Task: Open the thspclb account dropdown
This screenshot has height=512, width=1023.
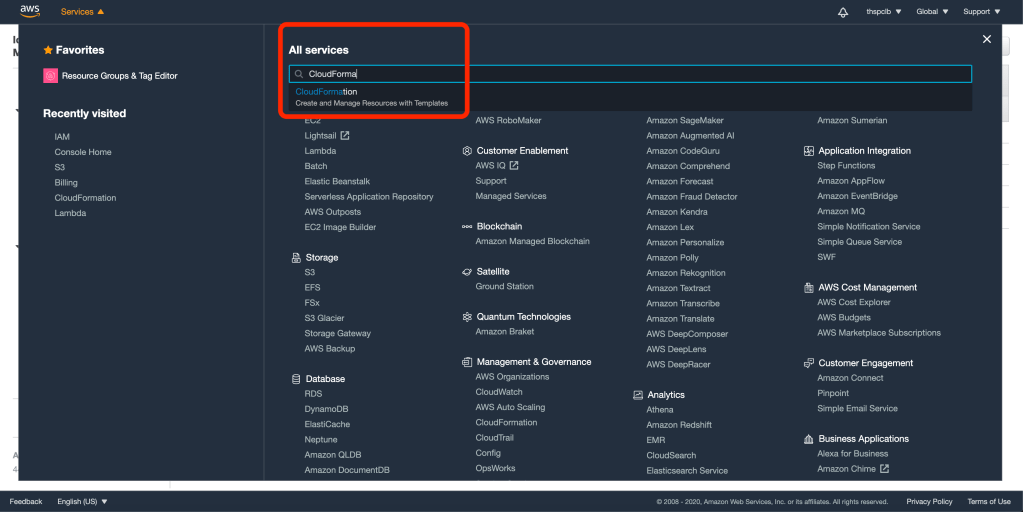Action: click(x=883, y=12)
